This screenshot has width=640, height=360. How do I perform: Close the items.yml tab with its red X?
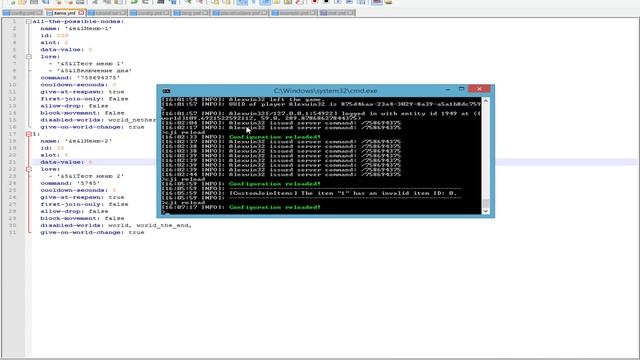[81, 13]
